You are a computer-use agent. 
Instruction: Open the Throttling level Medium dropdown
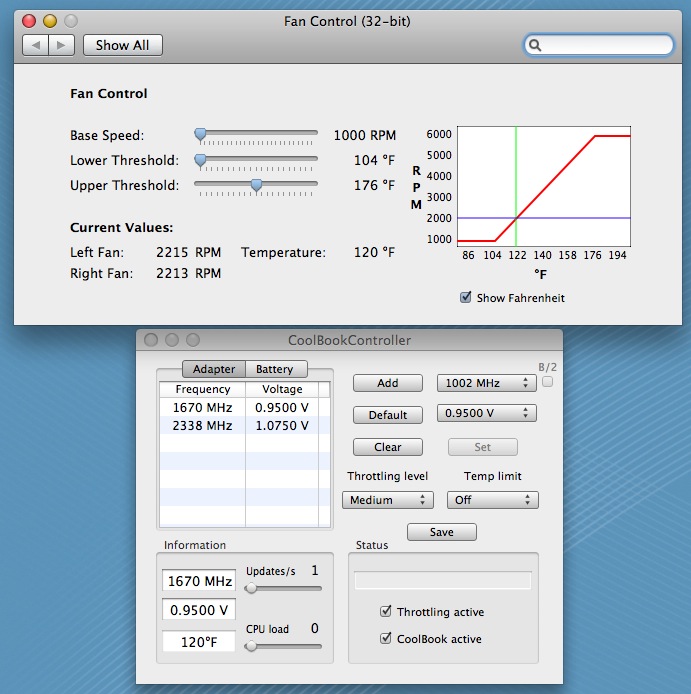(388, 500)
